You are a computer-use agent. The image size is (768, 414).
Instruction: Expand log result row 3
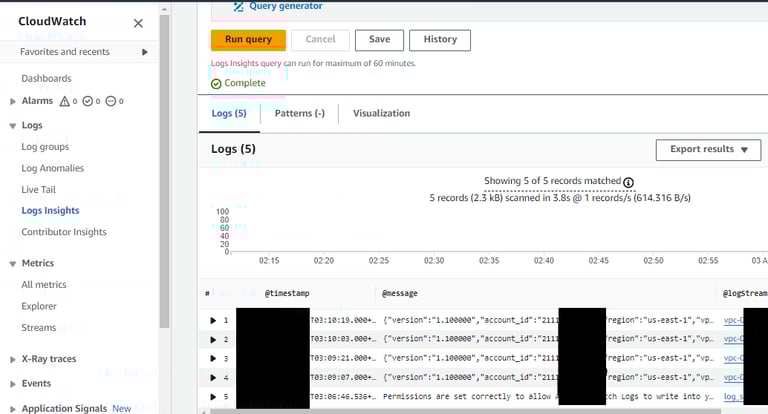pos(213,359)
